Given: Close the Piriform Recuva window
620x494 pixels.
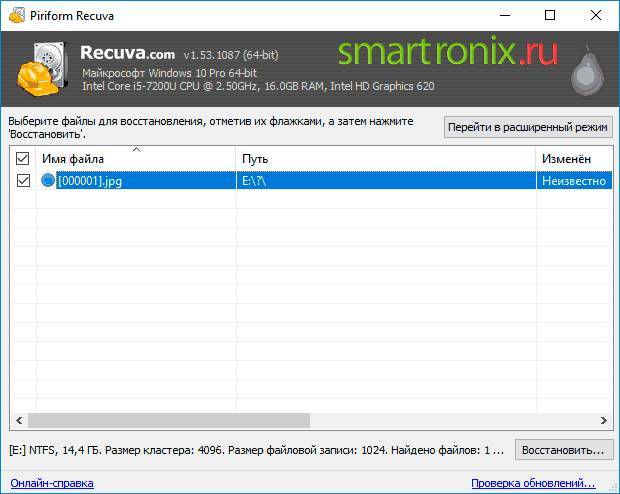Looking at the screenshot, I should 595,15.
